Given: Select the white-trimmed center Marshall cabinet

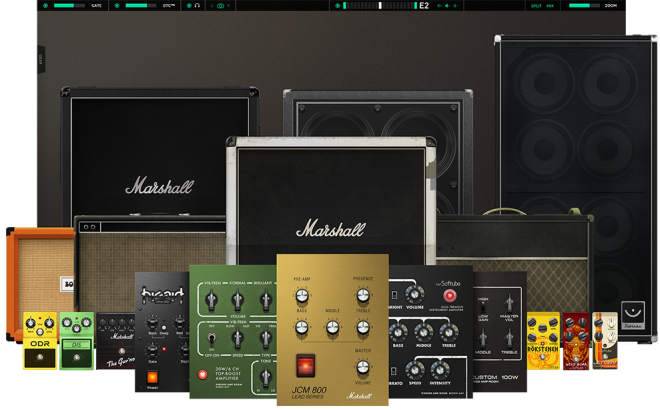Looking at the screenshot, I should pyautogui.click(x=331, y=201).
